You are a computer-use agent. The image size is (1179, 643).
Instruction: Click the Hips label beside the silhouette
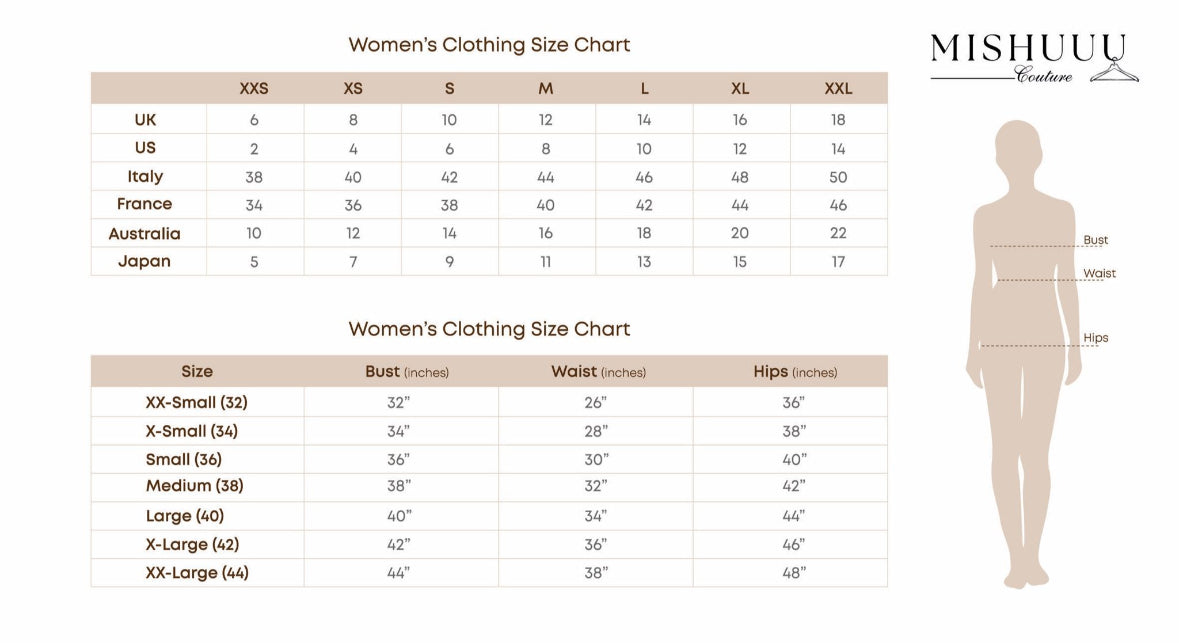(1096, 338)
